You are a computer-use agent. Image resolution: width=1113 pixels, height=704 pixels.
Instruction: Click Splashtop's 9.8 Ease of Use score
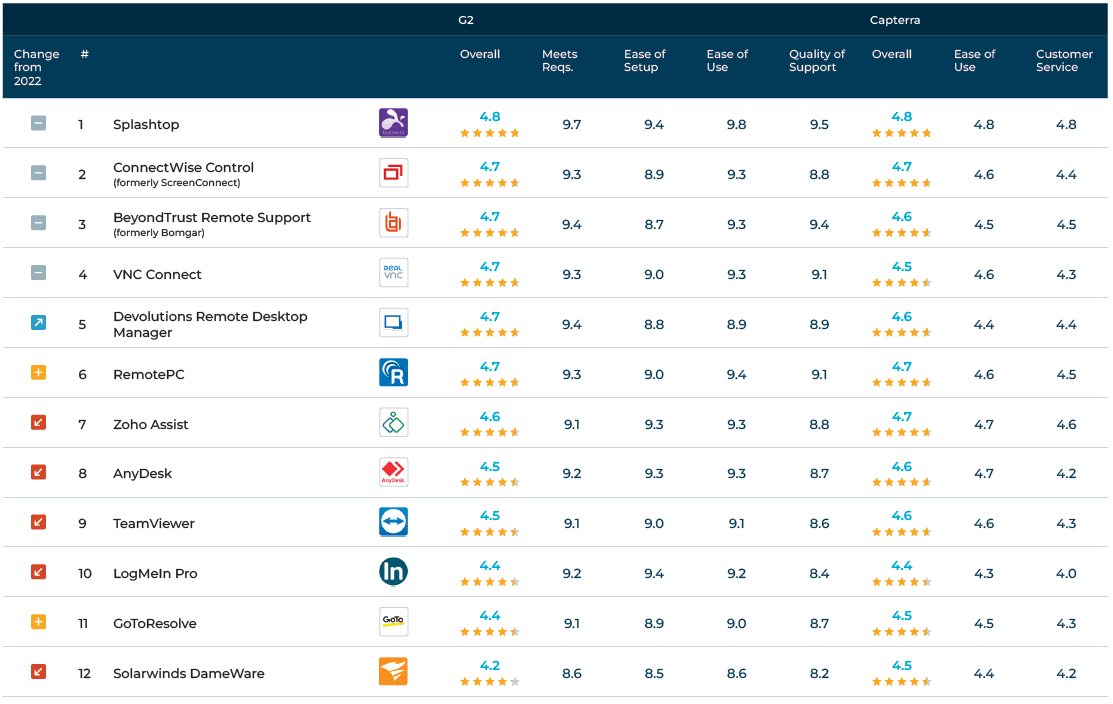[736, 125]
